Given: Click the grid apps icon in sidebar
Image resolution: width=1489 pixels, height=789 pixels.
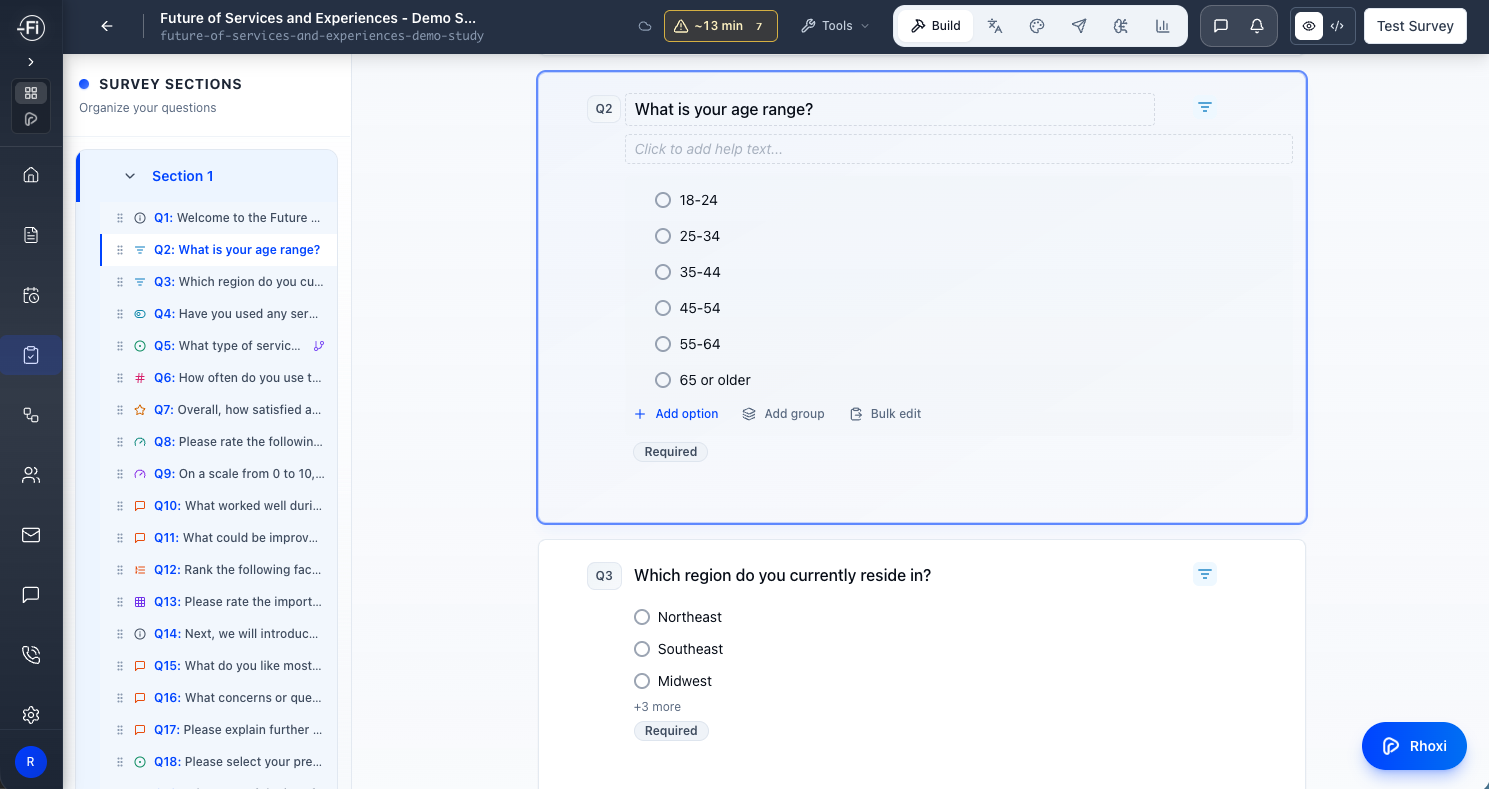Looking at the screenshot, I should point(31,93).
